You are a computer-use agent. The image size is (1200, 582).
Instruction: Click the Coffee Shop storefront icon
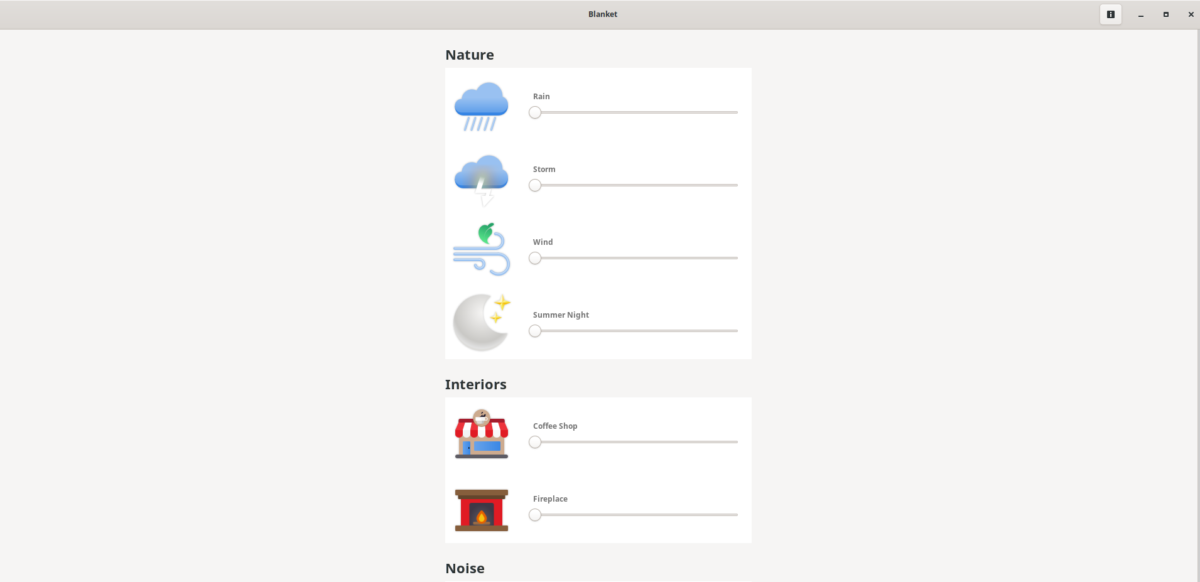[481, 434]
